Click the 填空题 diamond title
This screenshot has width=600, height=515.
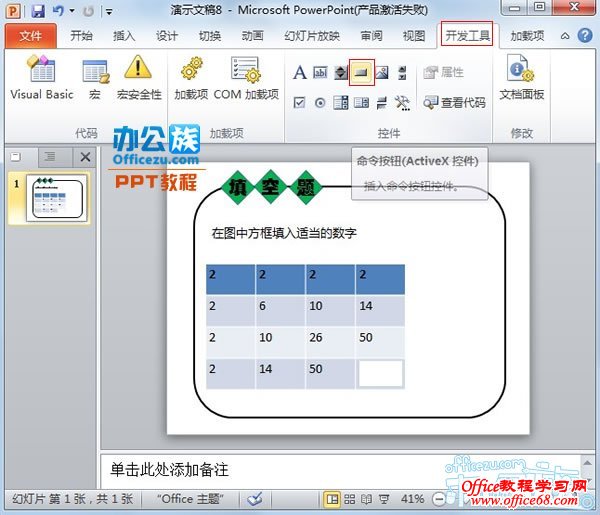point(271,187)
